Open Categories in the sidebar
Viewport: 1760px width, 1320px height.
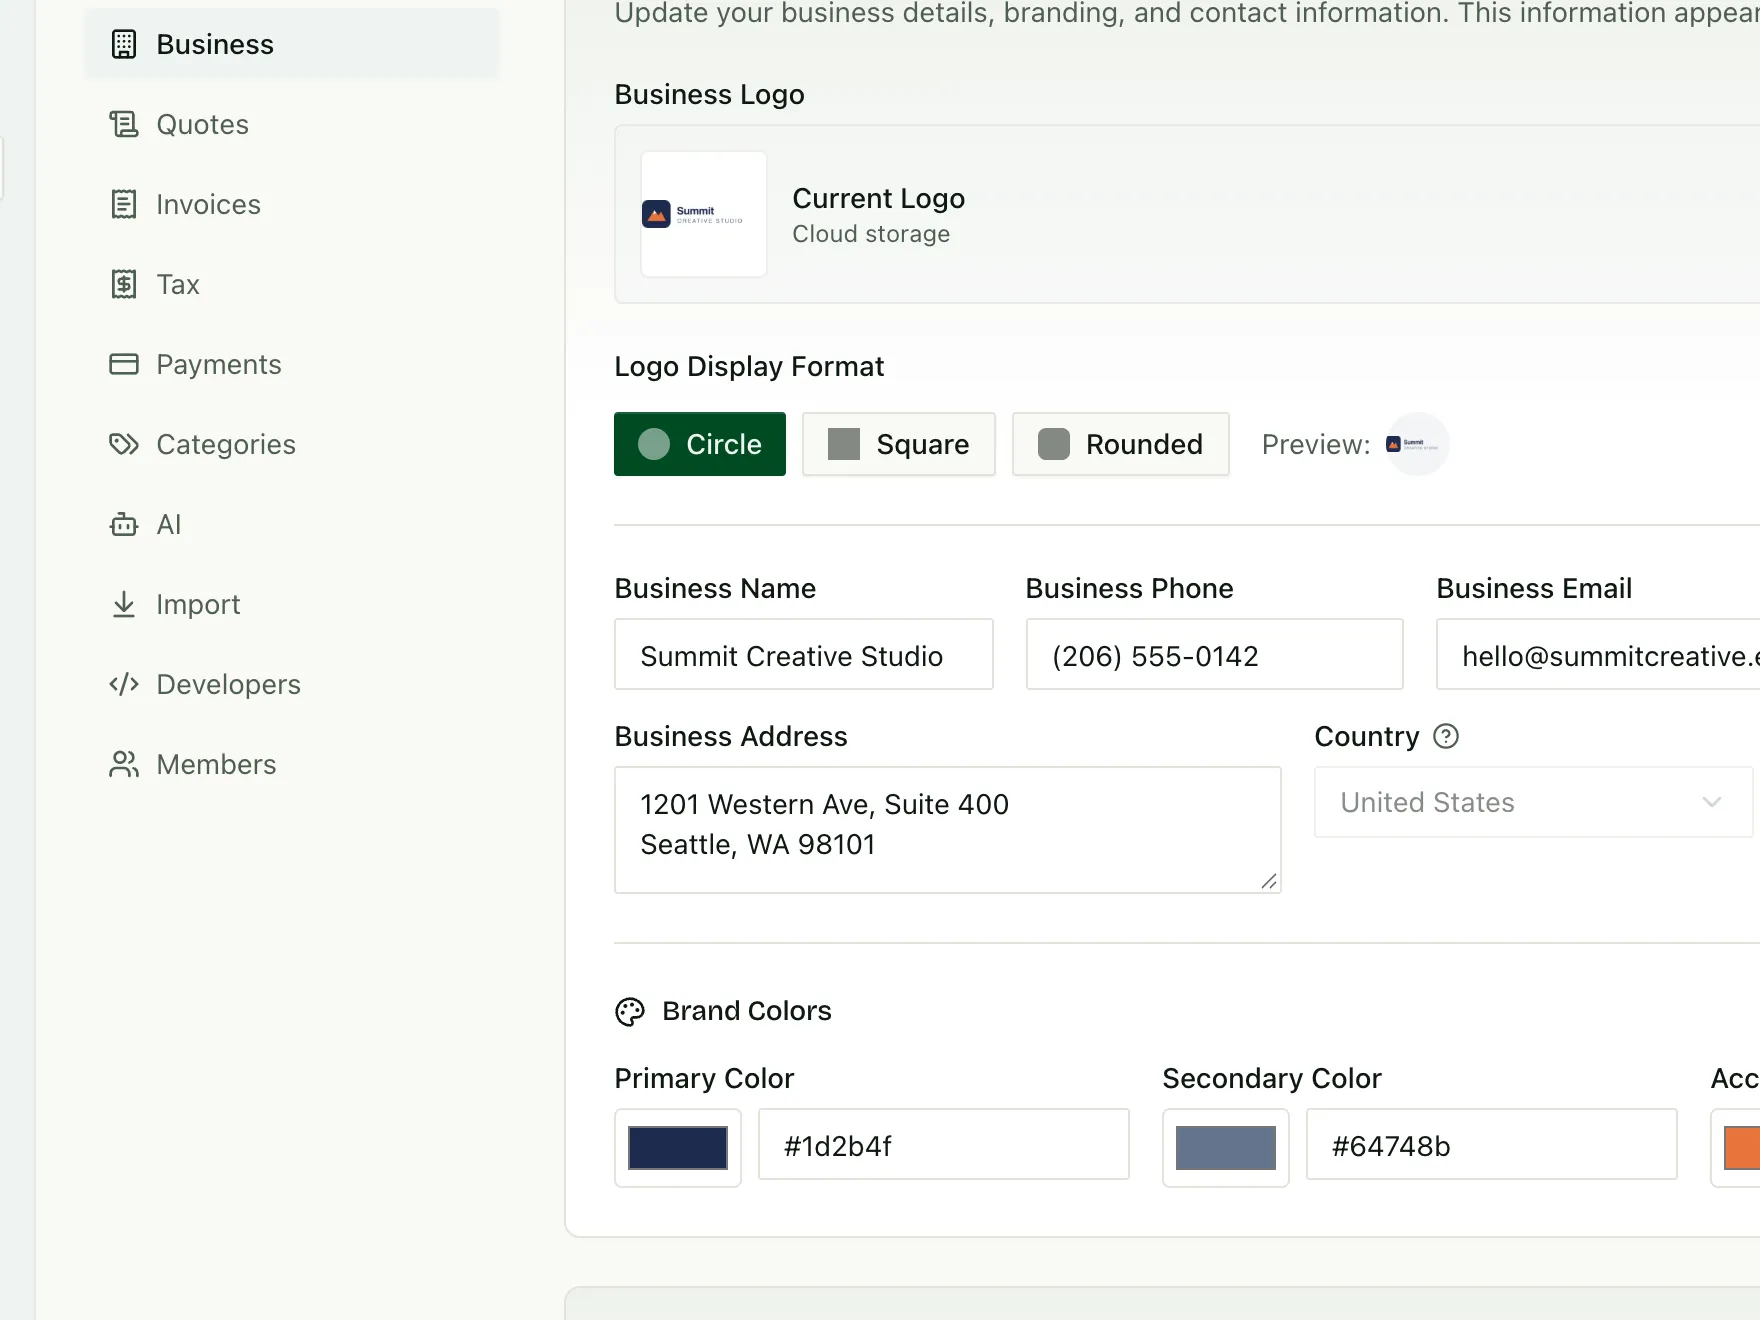coord(292,444)
